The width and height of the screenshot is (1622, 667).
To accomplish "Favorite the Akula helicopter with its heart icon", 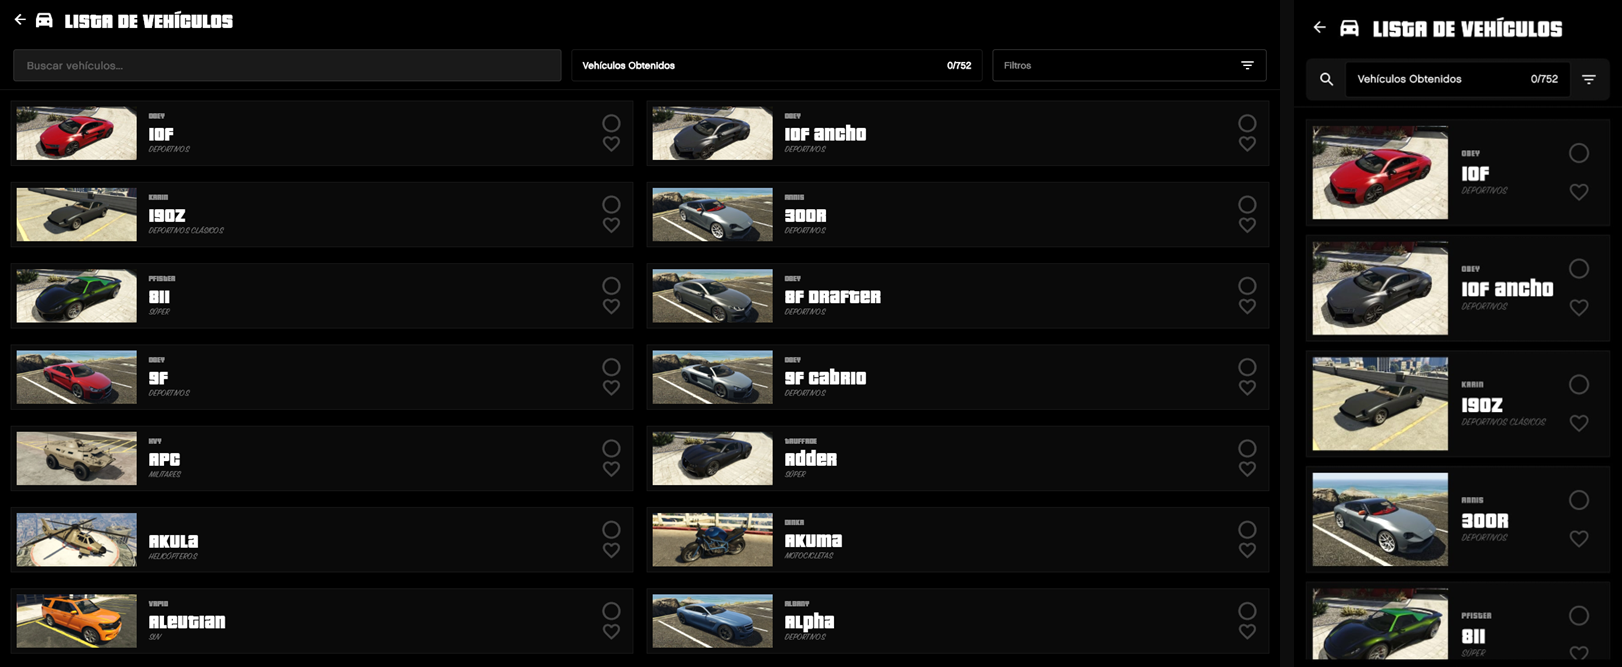I will click(611, 551).
